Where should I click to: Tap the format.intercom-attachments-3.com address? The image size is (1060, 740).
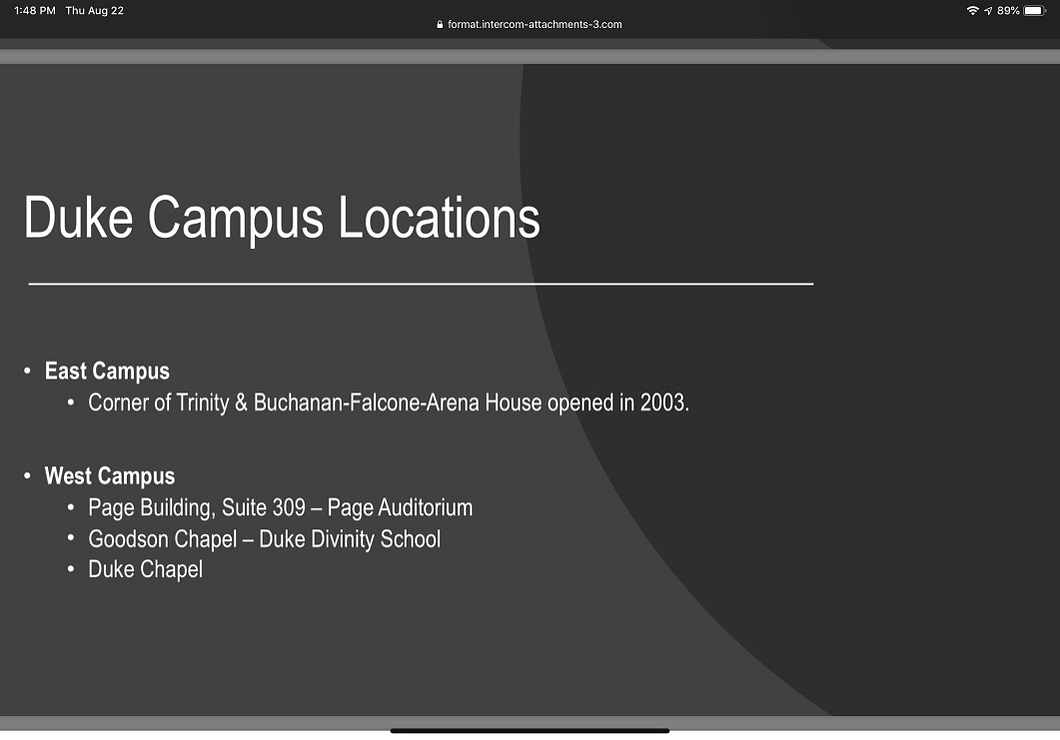coord(535,24)
